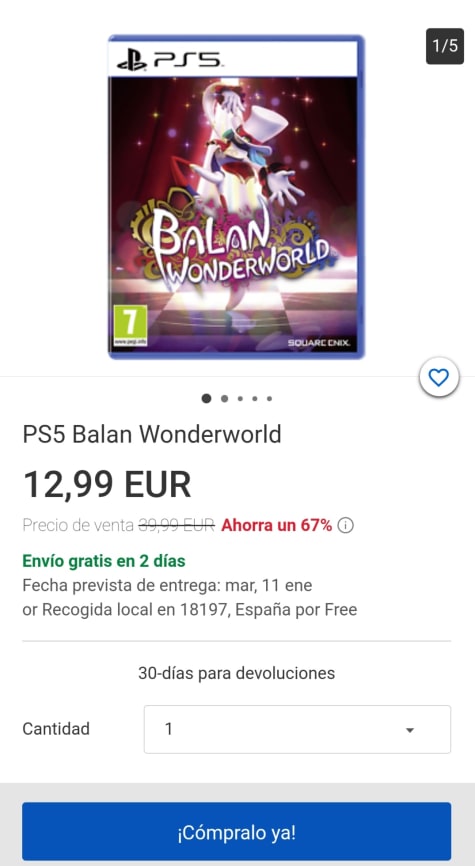Click the ¡Cómpralo ya! button

(236, 831)
